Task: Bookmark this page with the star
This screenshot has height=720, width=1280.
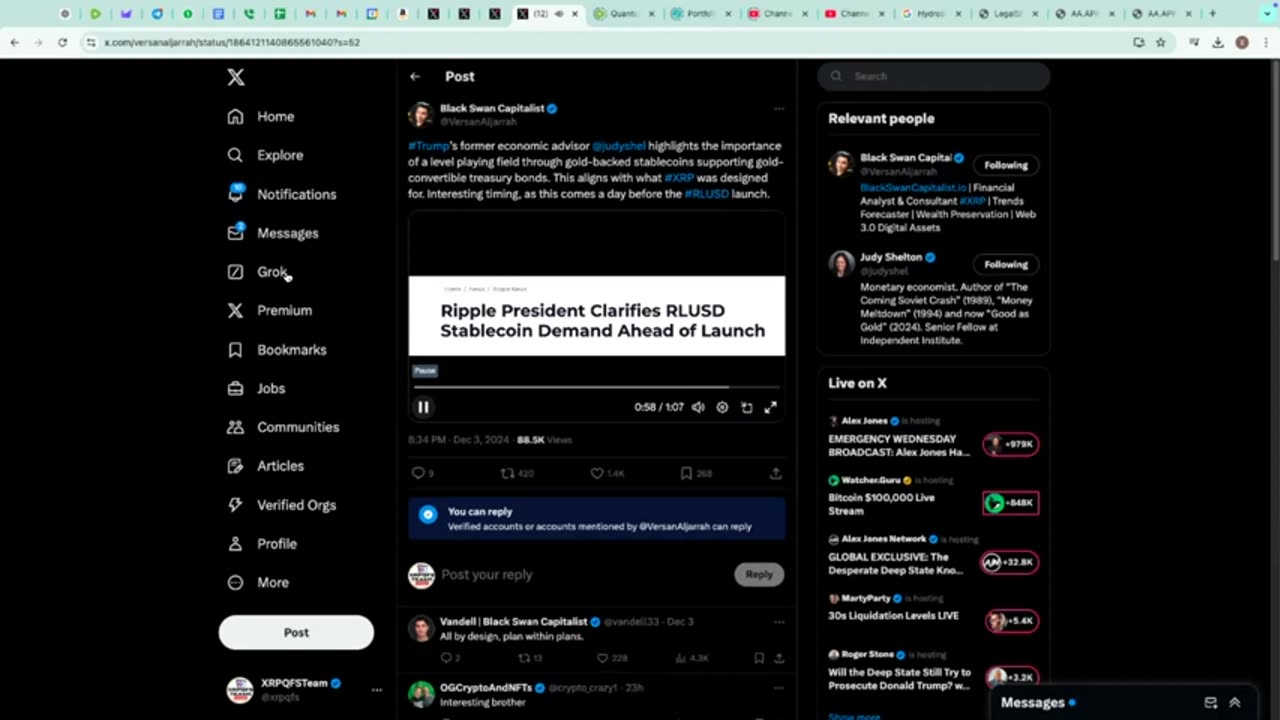Action: [x=1160, y=43]
